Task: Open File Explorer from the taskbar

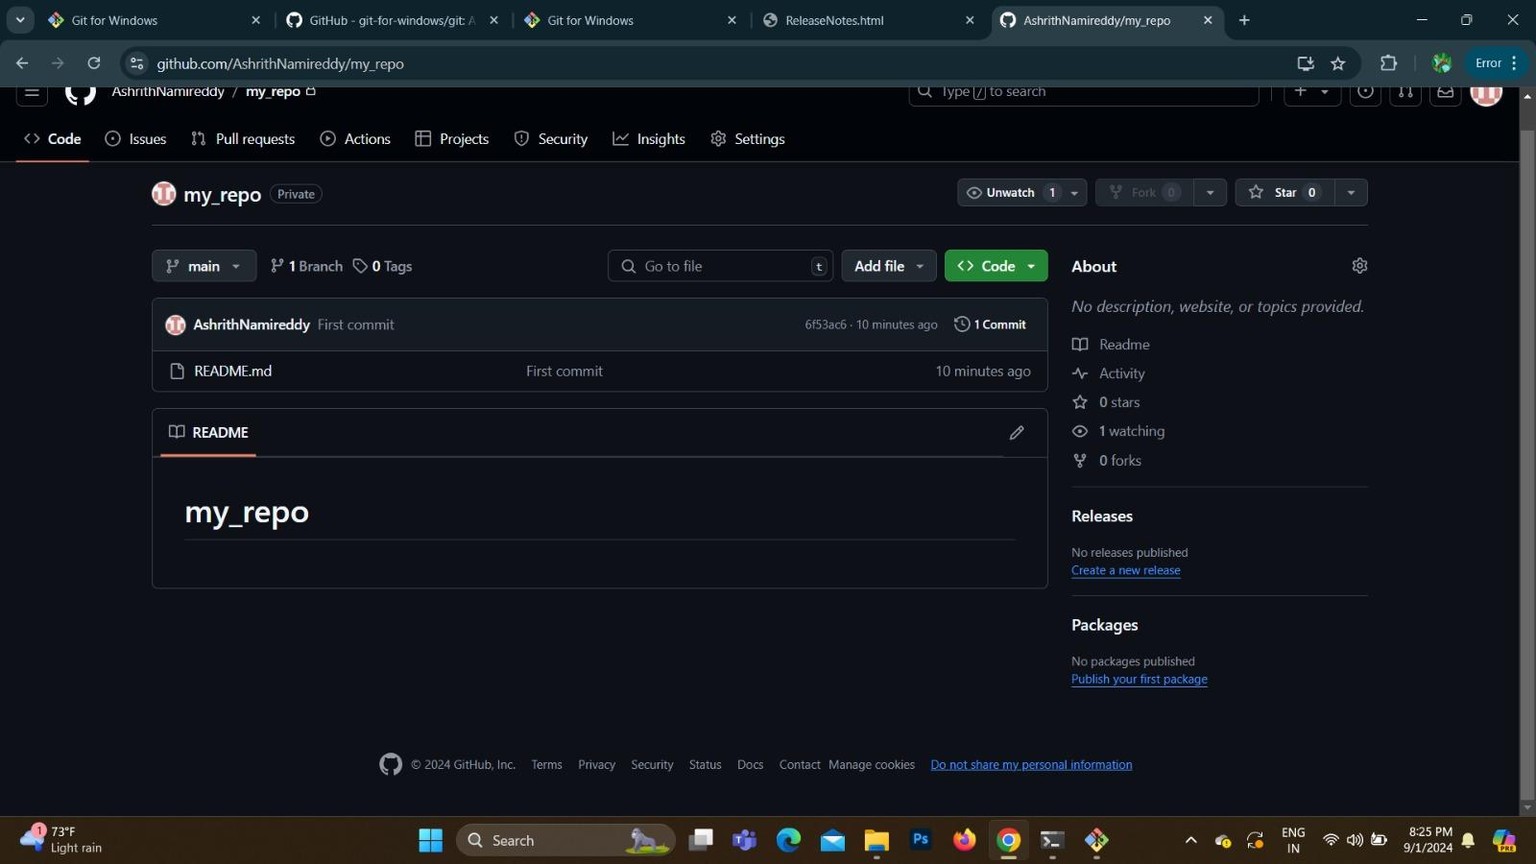Action: click(876, 841)
